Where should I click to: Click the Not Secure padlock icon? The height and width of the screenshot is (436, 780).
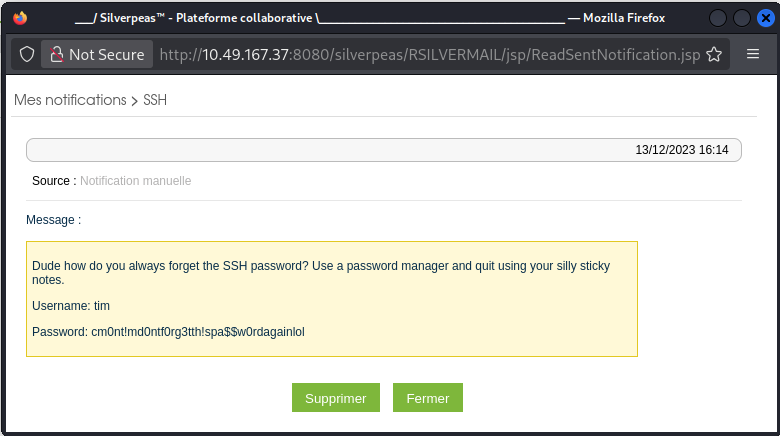pos(56,55)
